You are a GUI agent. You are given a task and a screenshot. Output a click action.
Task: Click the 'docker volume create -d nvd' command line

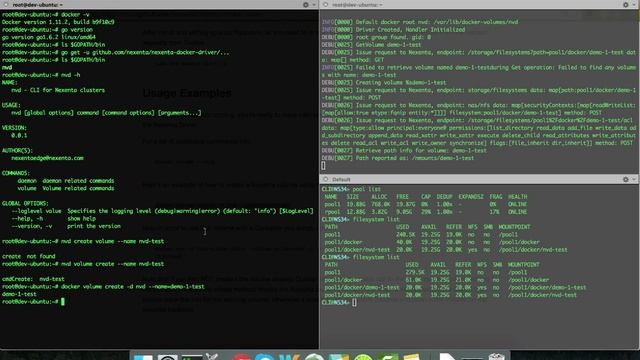pyautogui.click(x=103, y=287)
